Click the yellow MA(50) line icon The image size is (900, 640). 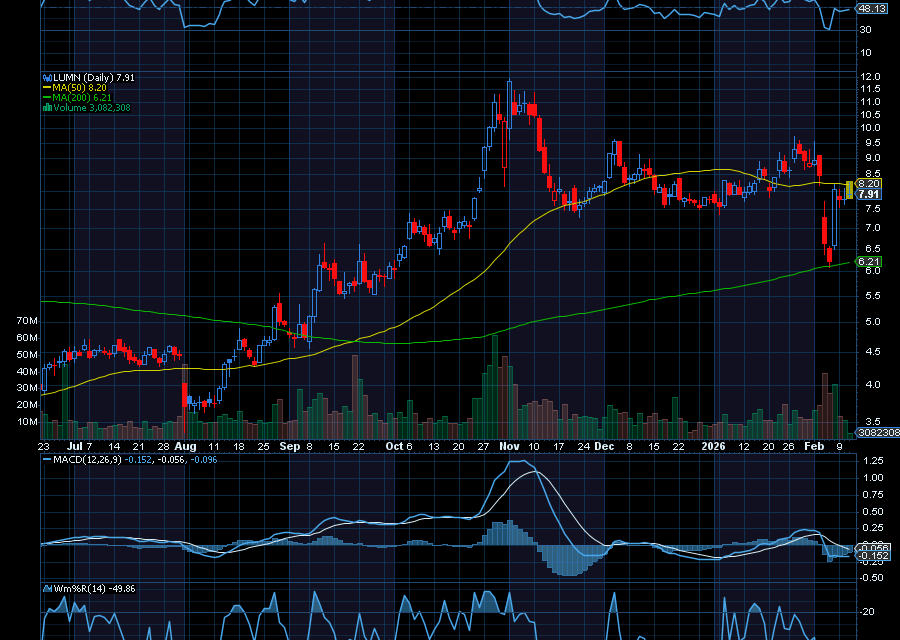pyautogui.click(x=47, y=87)
